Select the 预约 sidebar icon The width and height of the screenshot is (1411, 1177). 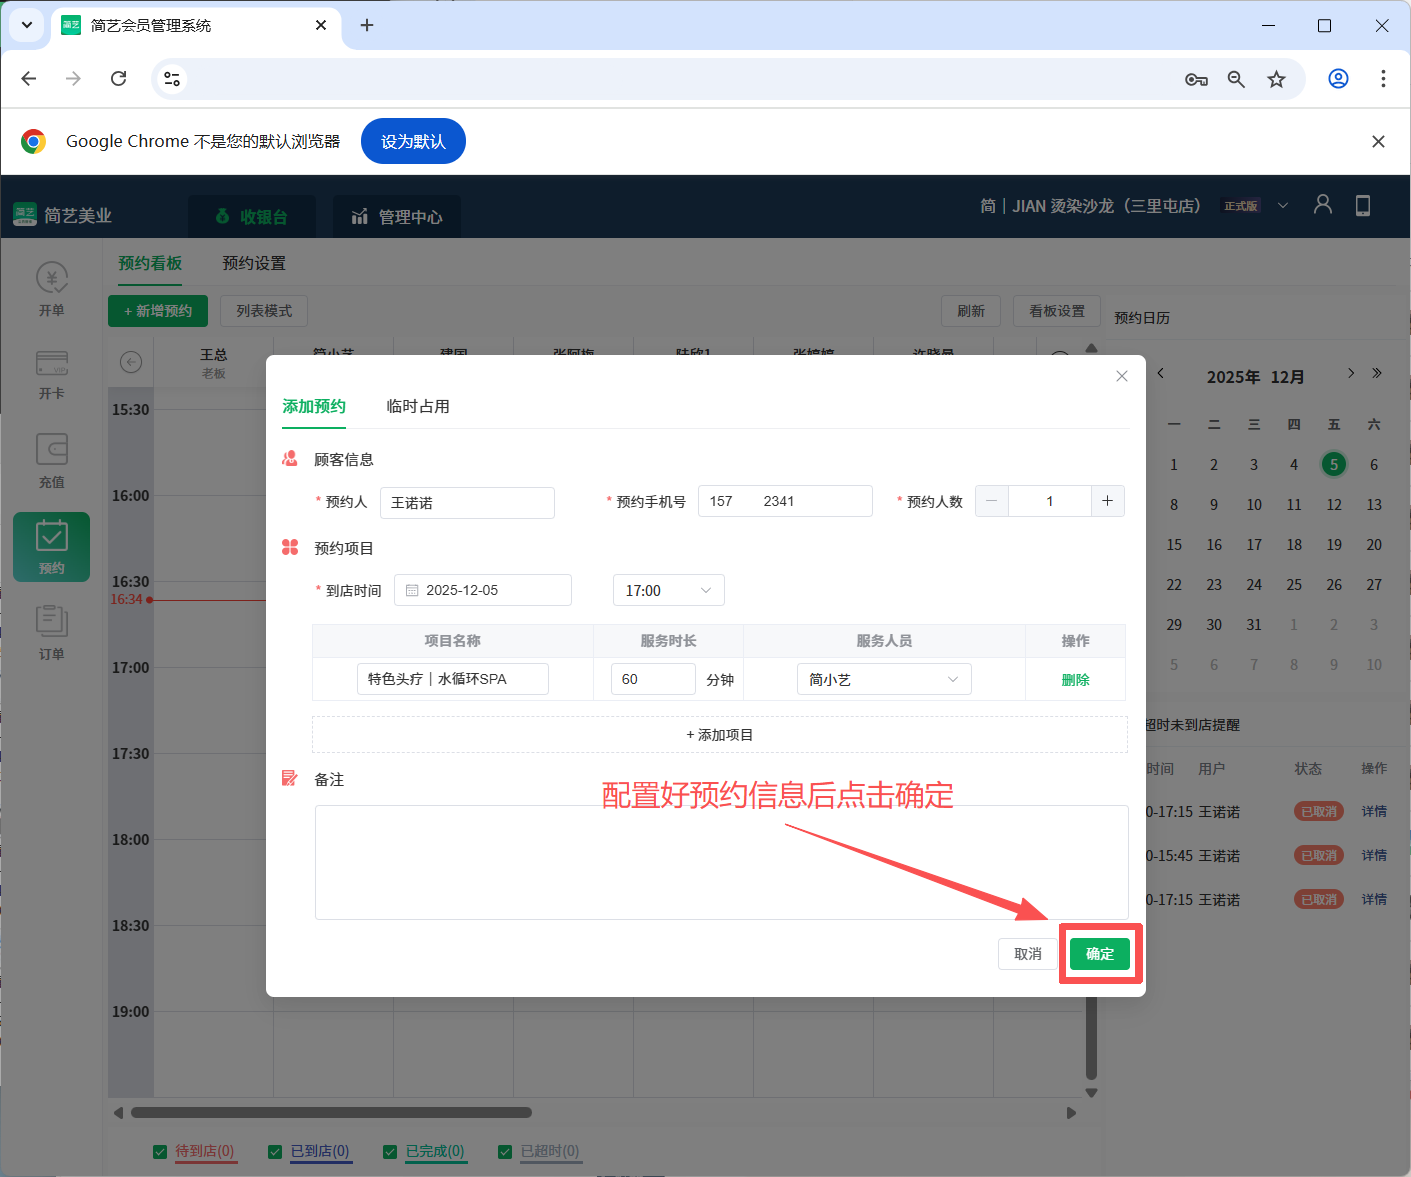click(x=51, y=546)
